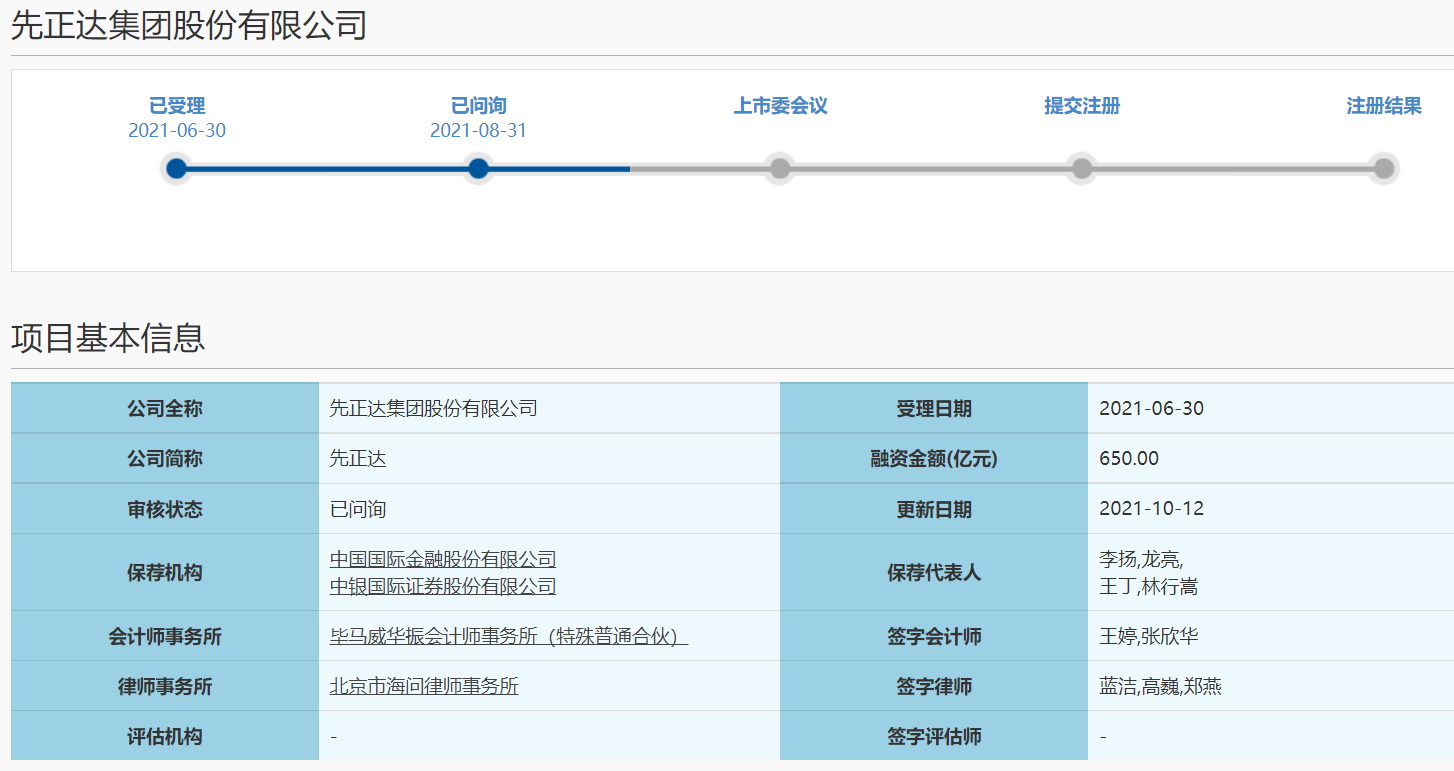Click the 上市委会议 timeline dot
This screenshot has width=1454, height=771.
pyautogui.click(x=780, y=168)
